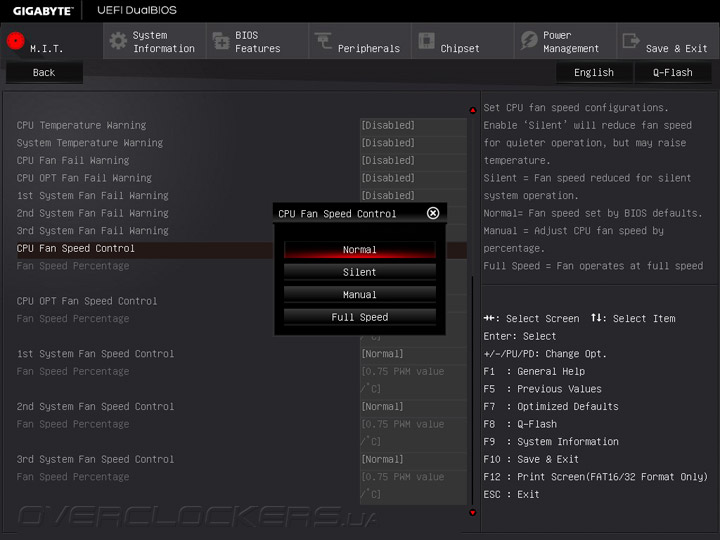Click the red M.I.T. tab icon
Viewport: 720px width, 540px height.
pyautogui.click(x=16, y=41)
